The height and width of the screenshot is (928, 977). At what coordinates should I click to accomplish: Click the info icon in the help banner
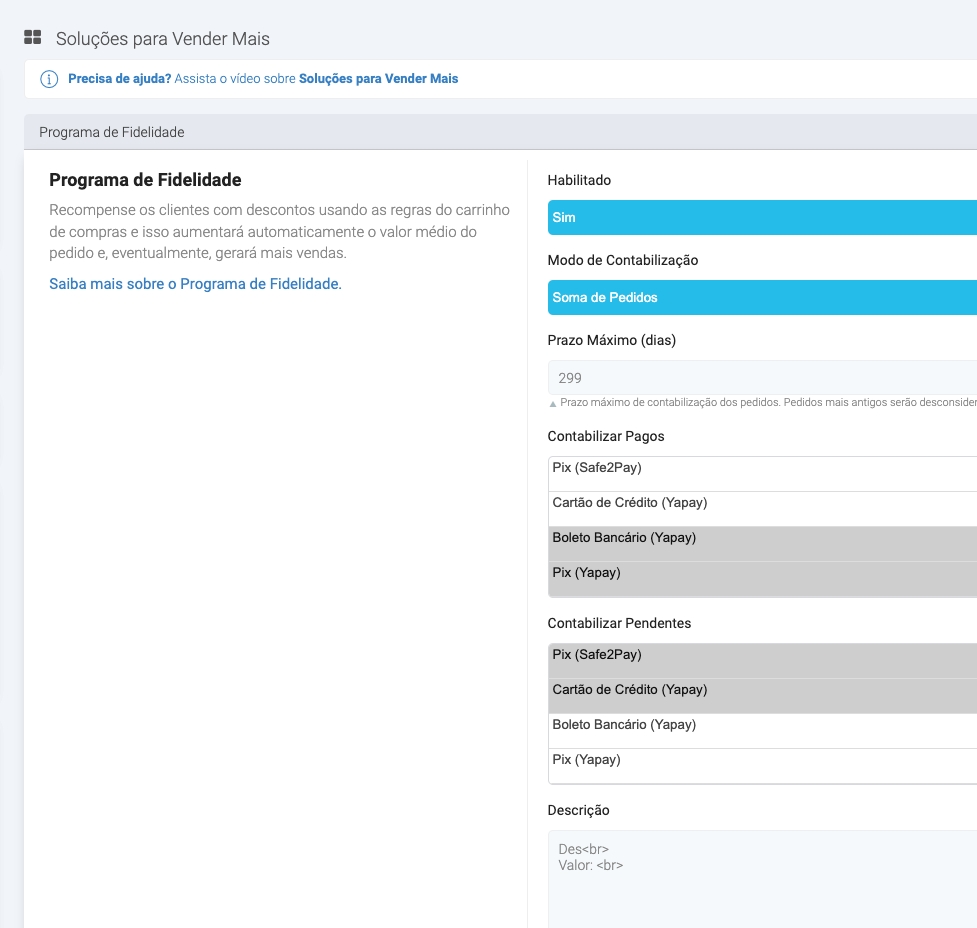[x=48, y=79]
